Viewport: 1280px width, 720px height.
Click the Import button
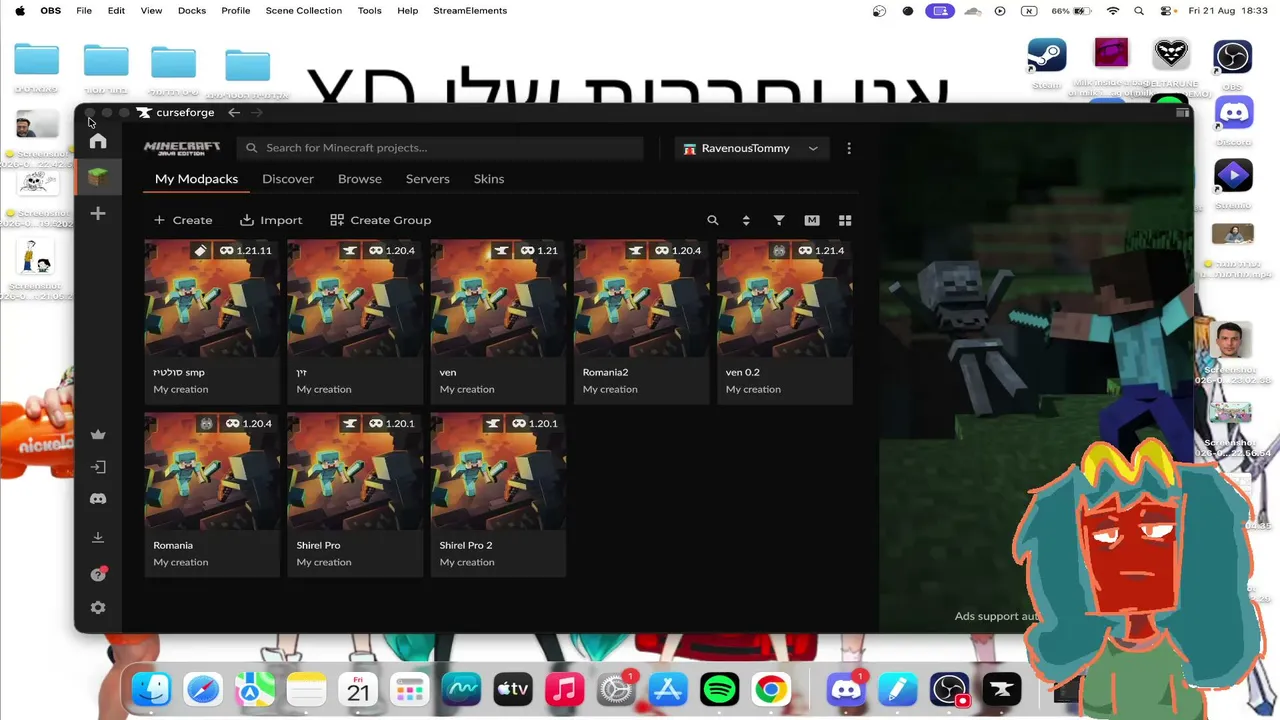pyautogui.click(x=271, y=220)
